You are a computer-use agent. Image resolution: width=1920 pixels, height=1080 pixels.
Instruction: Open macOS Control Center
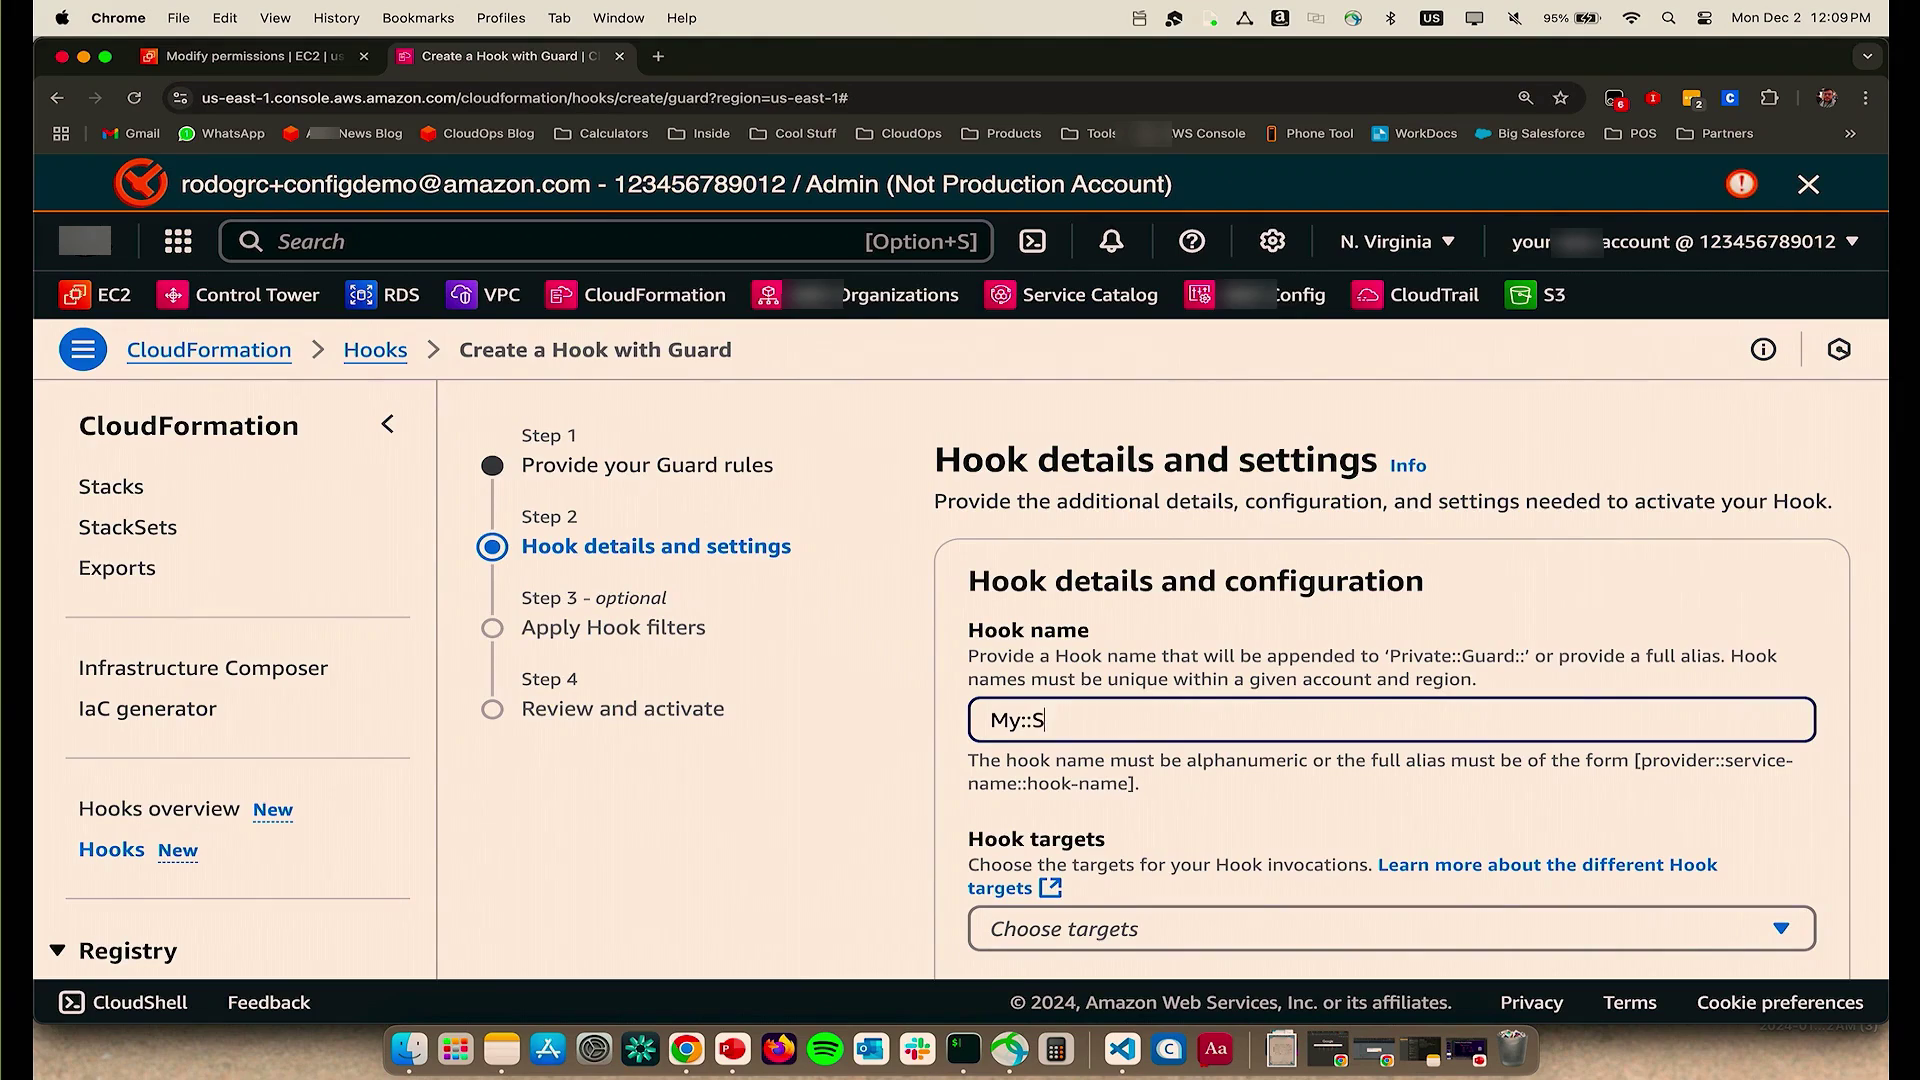point(1705,18)
